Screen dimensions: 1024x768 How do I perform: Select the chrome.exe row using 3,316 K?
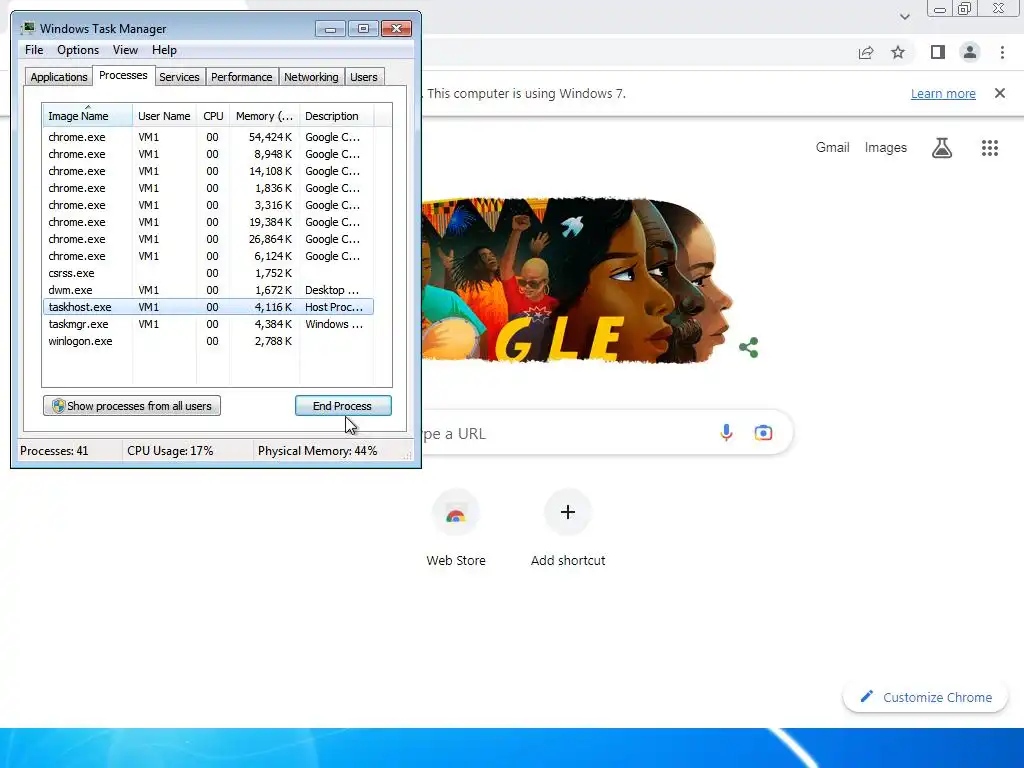[x=208, y=205]
